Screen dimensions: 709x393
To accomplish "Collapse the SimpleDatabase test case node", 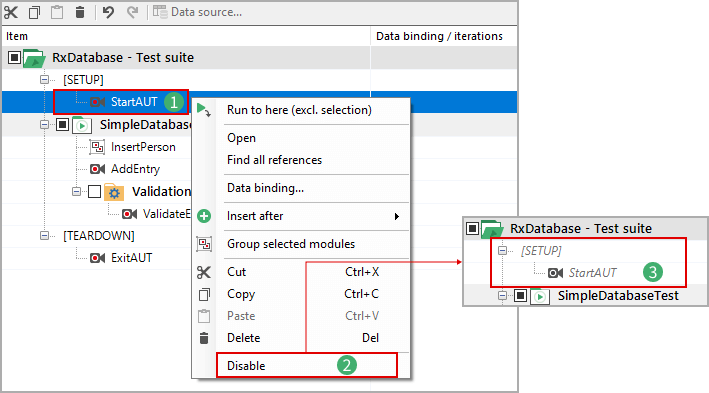I will [x=44, y=124].
